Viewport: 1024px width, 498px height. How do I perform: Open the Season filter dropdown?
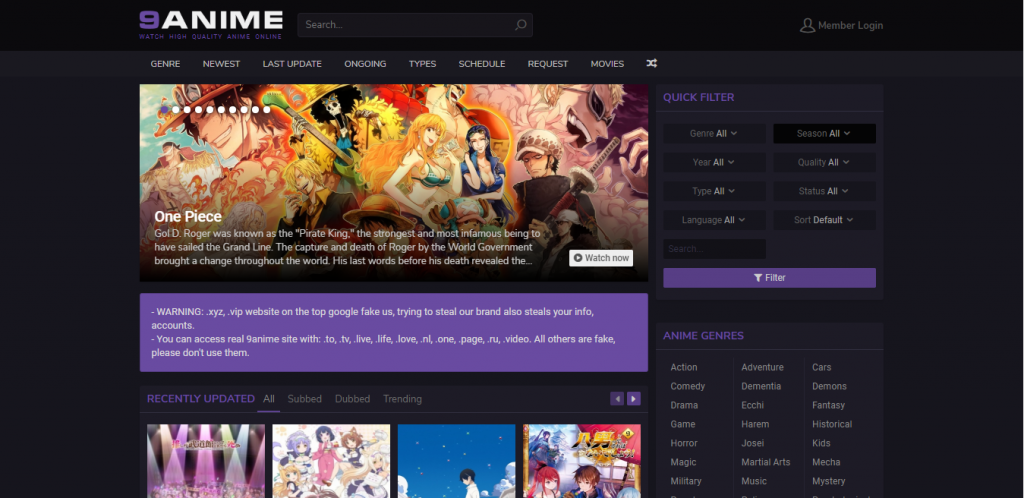(x=824, y=134)
